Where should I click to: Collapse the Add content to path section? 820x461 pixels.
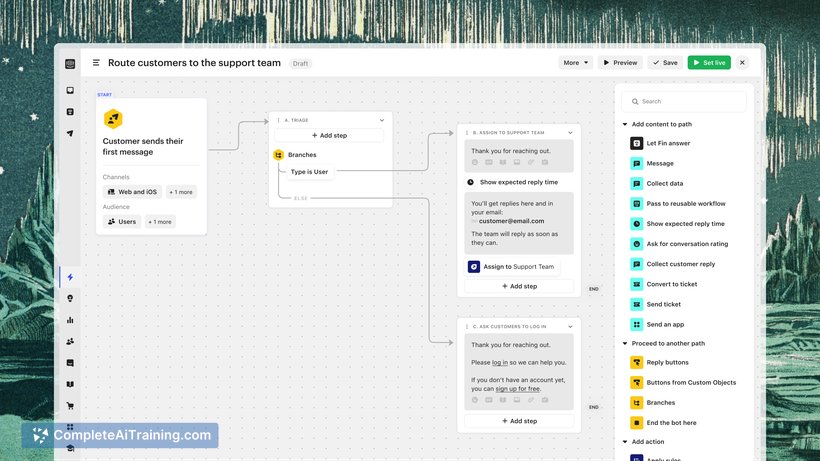coord(625,124)
